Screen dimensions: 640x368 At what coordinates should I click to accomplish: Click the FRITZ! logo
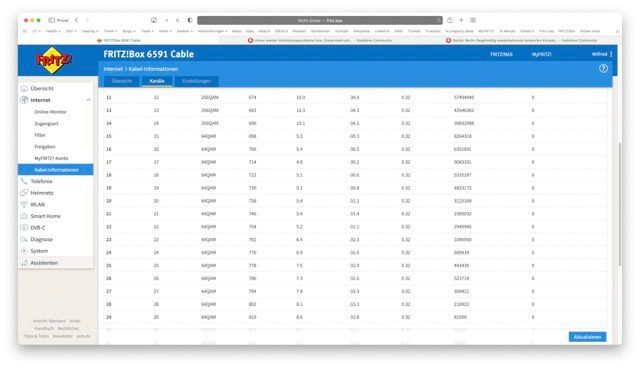pyautogui.click(x=54, y=60)
